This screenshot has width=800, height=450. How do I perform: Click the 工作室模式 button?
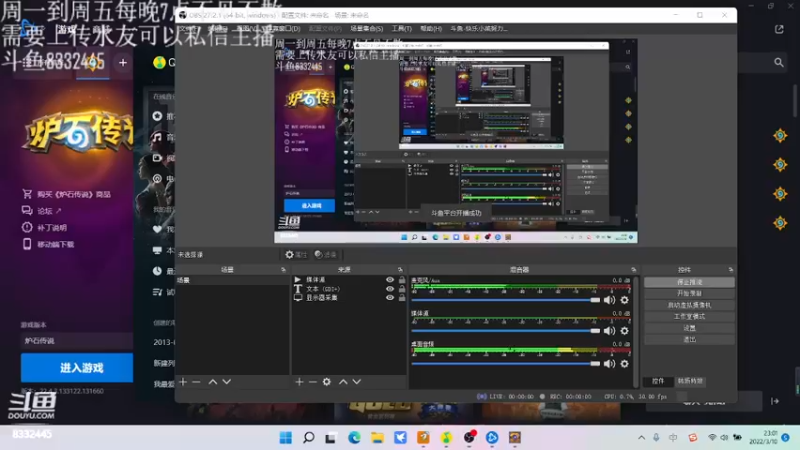(689, 316)
